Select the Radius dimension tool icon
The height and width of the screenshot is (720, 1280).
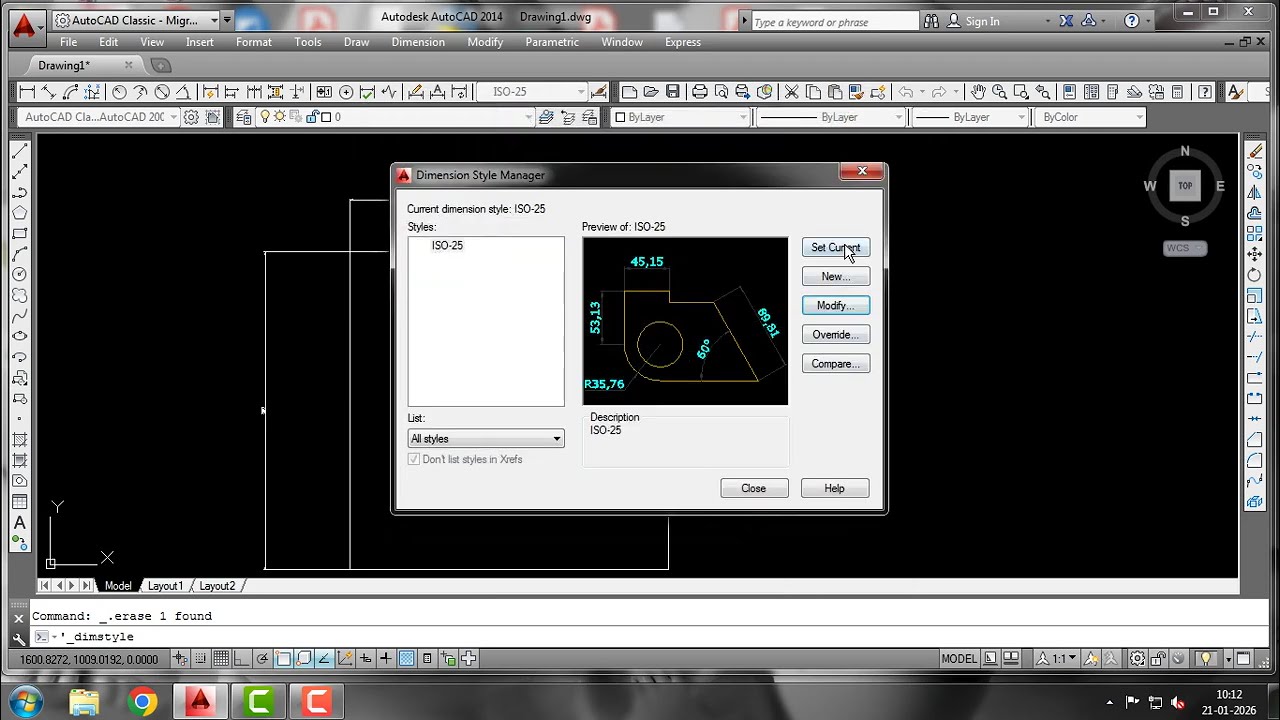[x=119, y=92]
